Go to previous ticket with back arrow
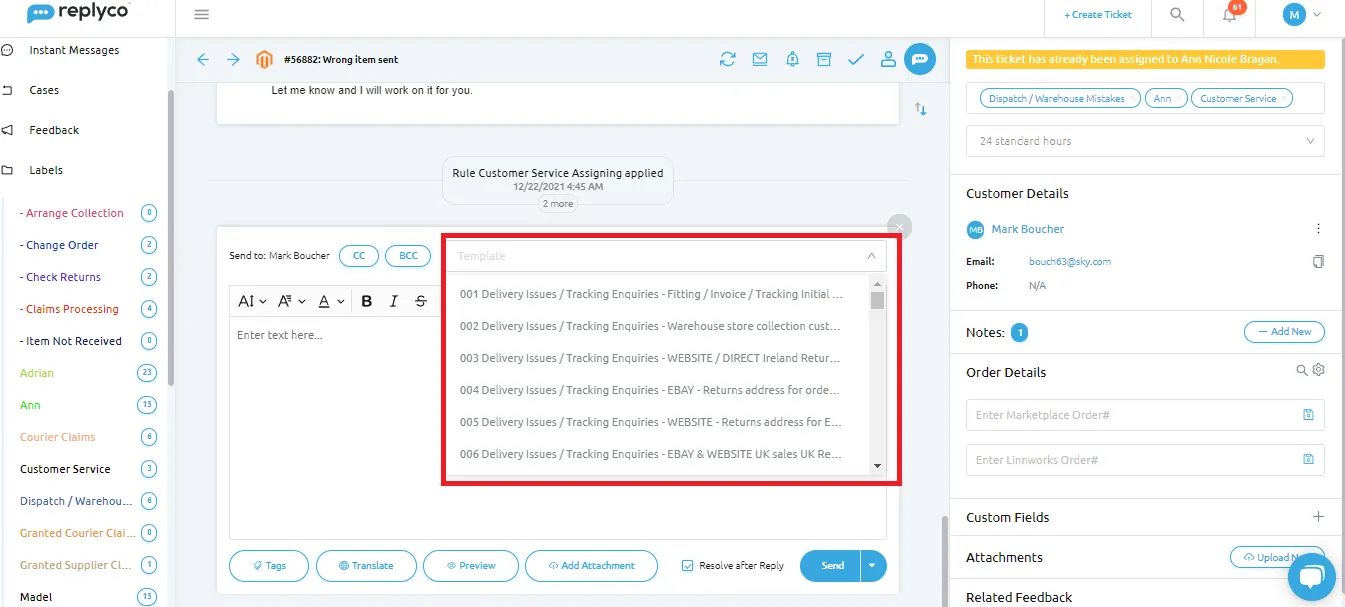This screenshot has width=1345, height=607. click(203, 60)
